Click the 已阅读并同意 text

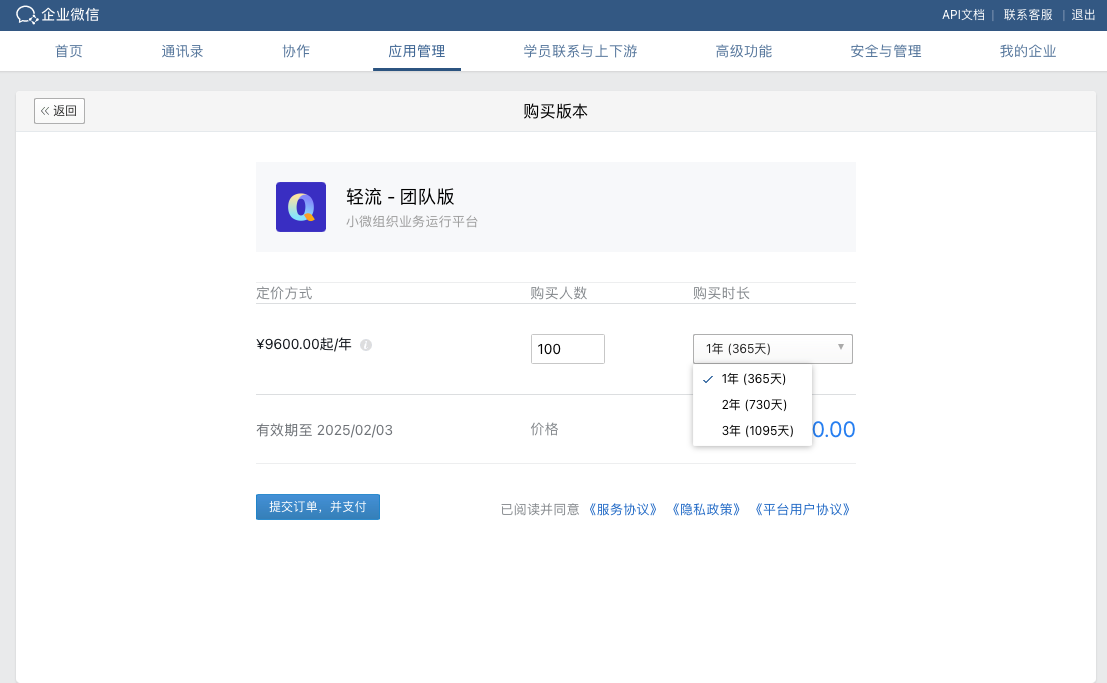click(539, 509)
